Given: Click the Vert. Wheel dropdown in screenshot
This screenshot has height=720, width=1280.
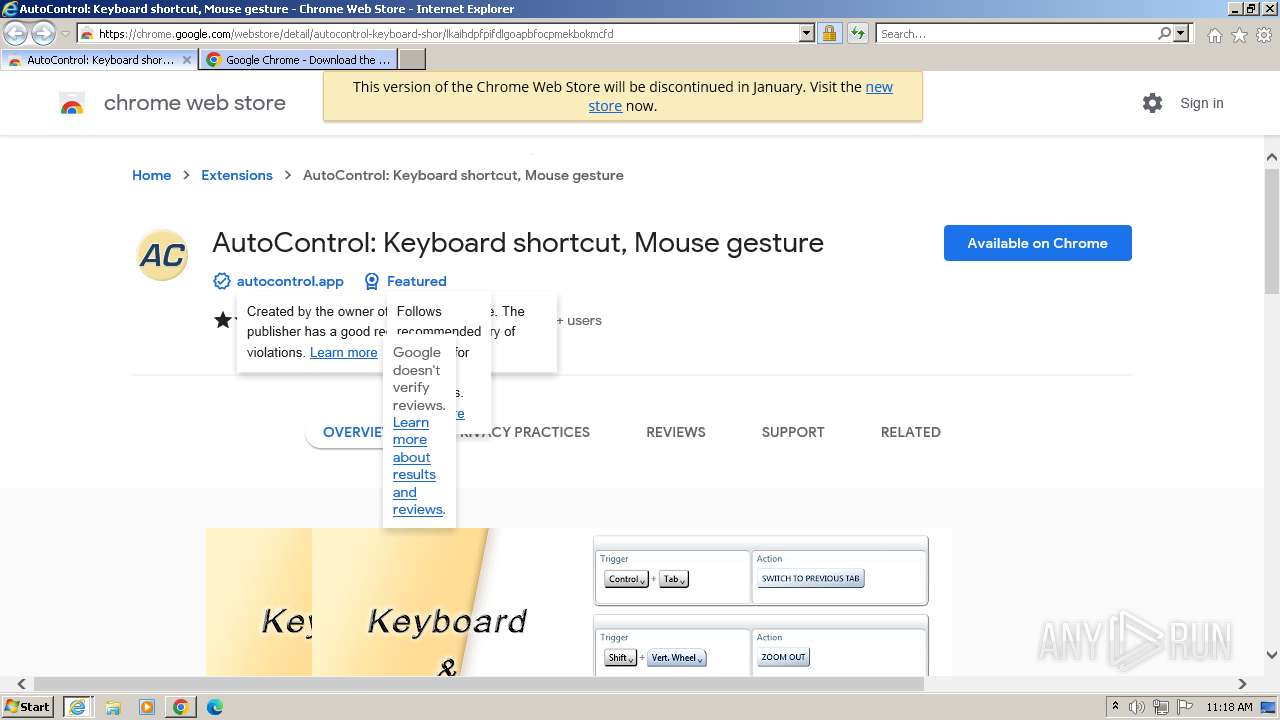Looking at the screenshot, I should pos(676,657).
